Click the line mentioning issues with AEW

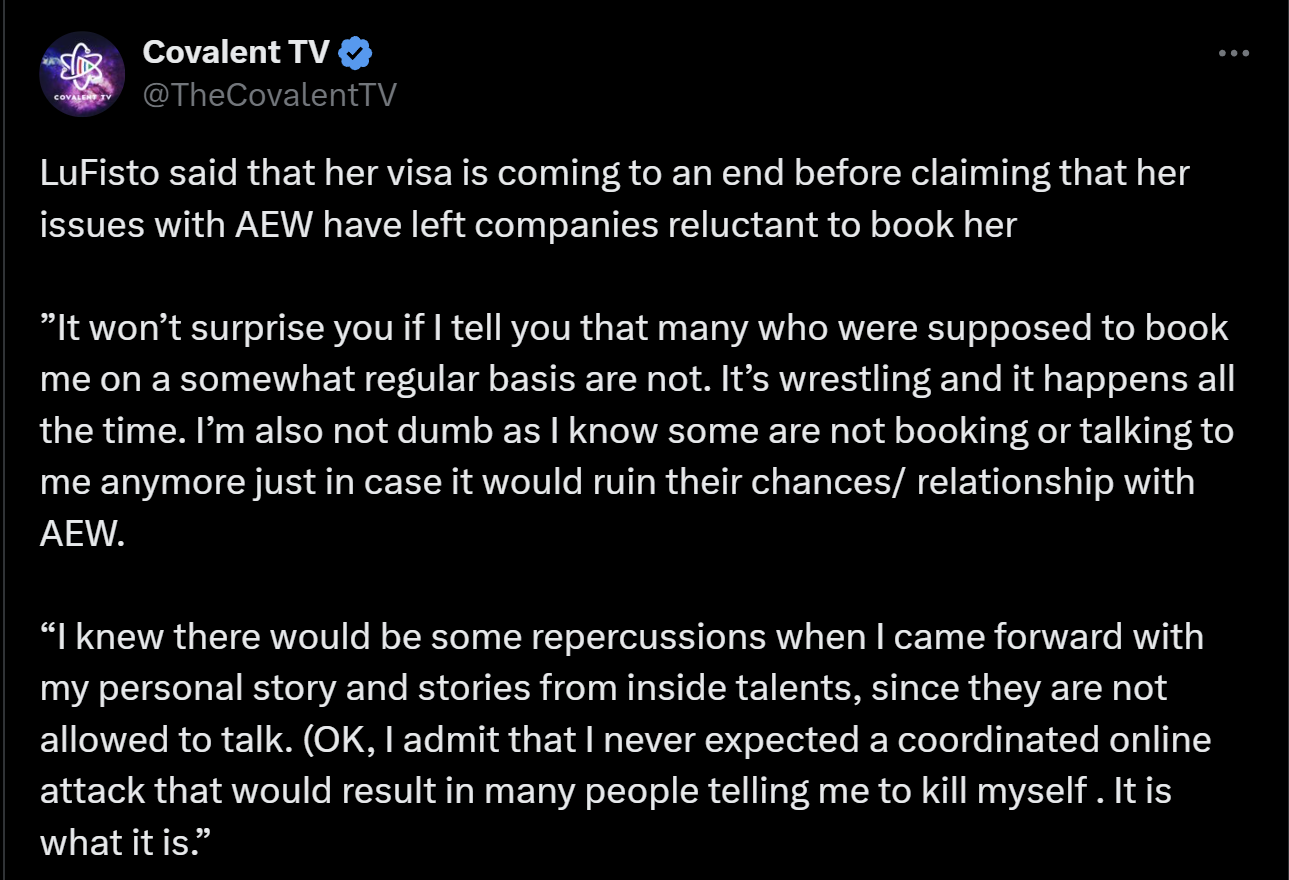point(528,226)
